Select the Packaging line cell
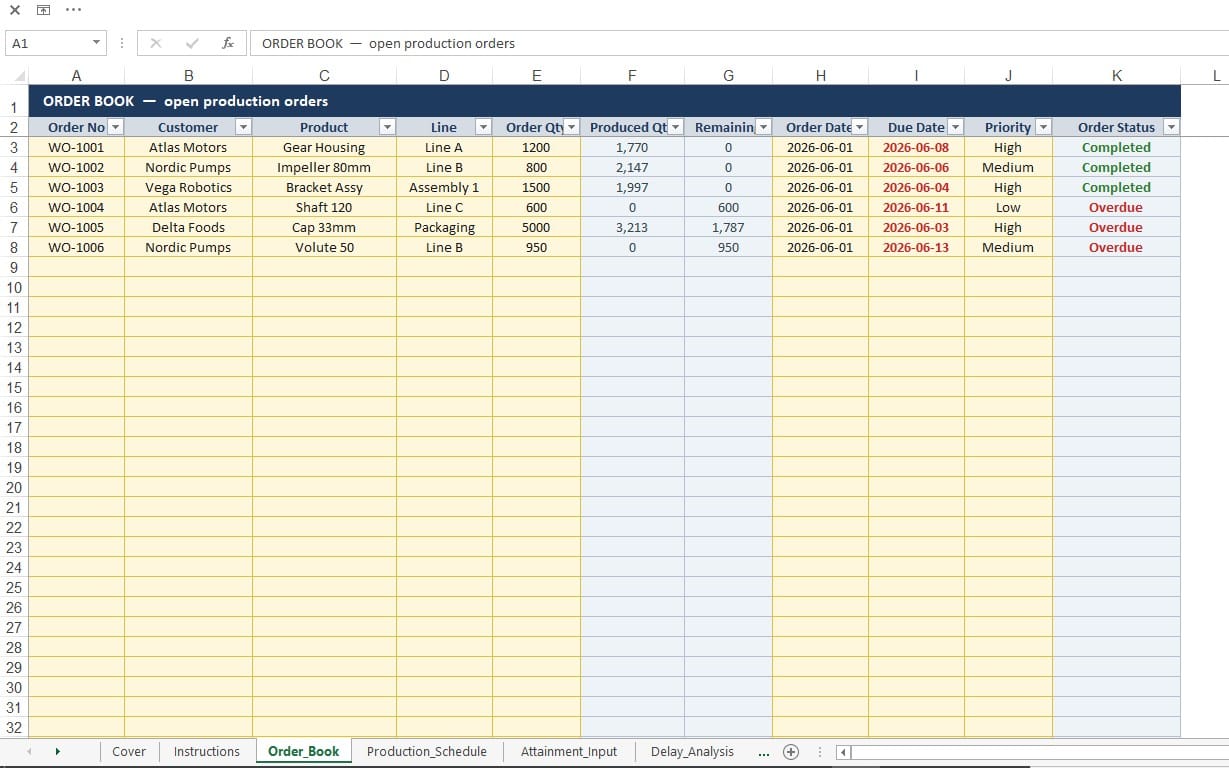The height and width of the screenshot is (768, 1229). pyautogui.click(x=445, y=227)
